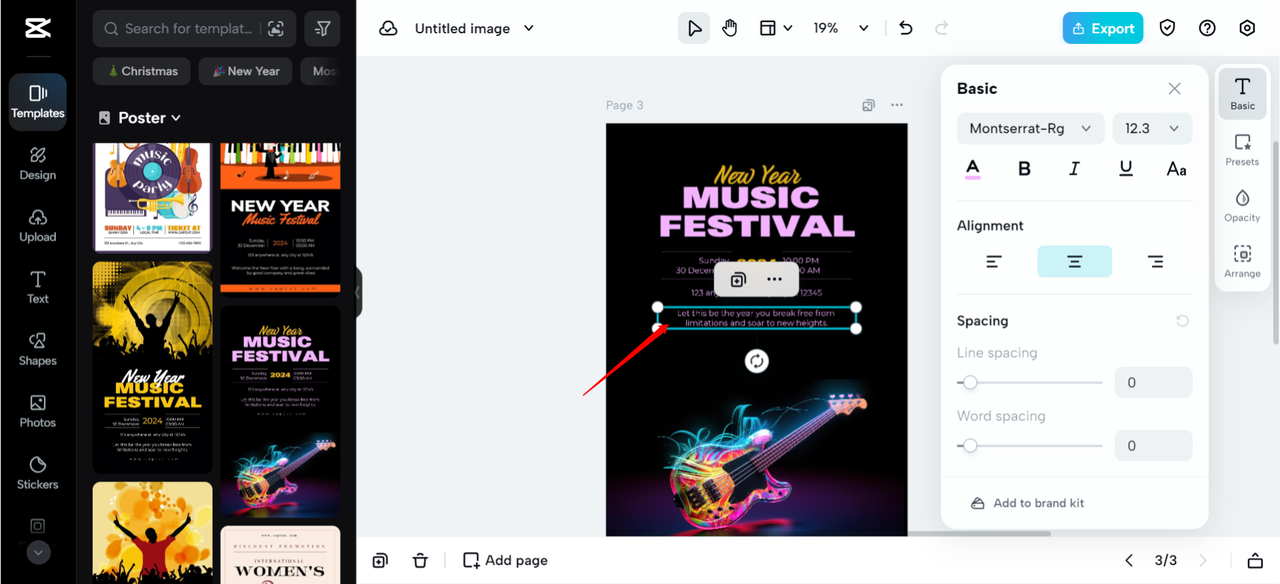Open the Montserrat-Rg font dropdown
The height and width of the screenshot is (584, 1280).
tap(1031, 128)
